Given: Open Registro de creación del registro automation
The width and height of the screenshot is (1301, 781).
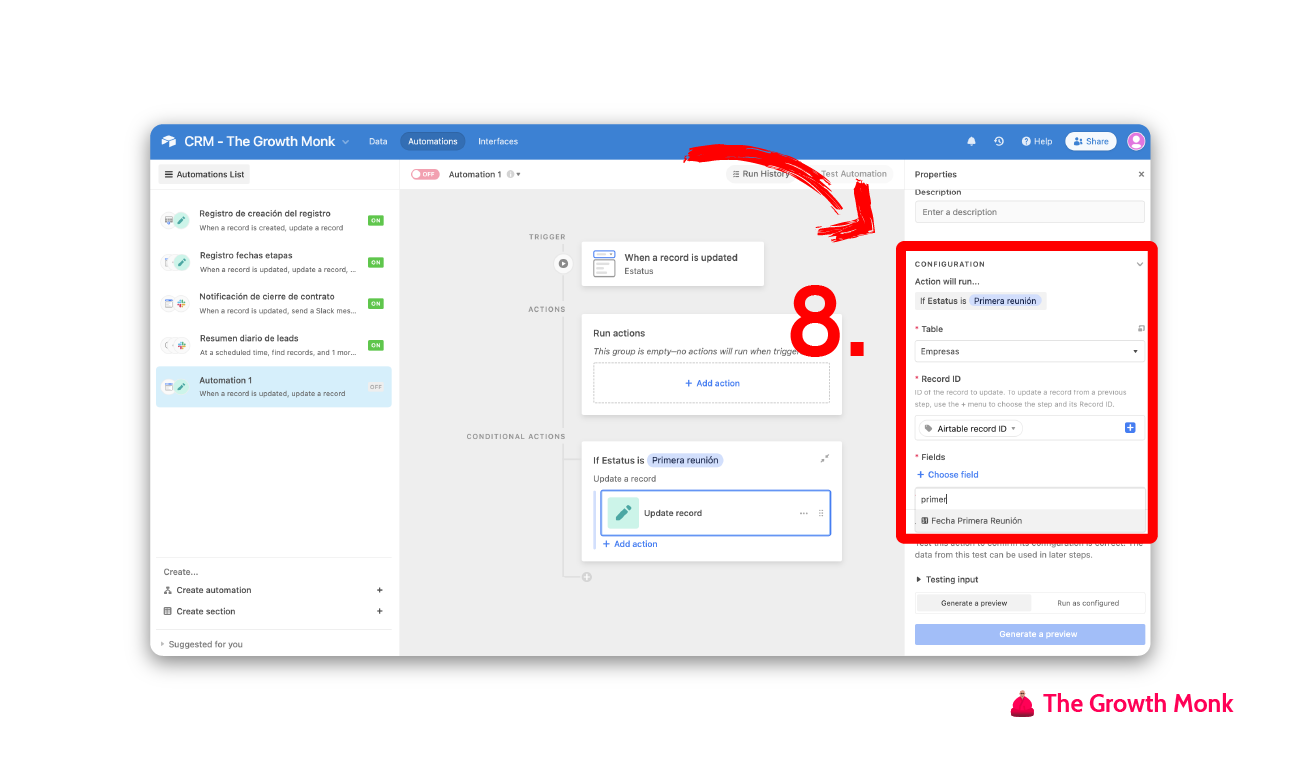Looking at the screenshot, I should 273,220.
